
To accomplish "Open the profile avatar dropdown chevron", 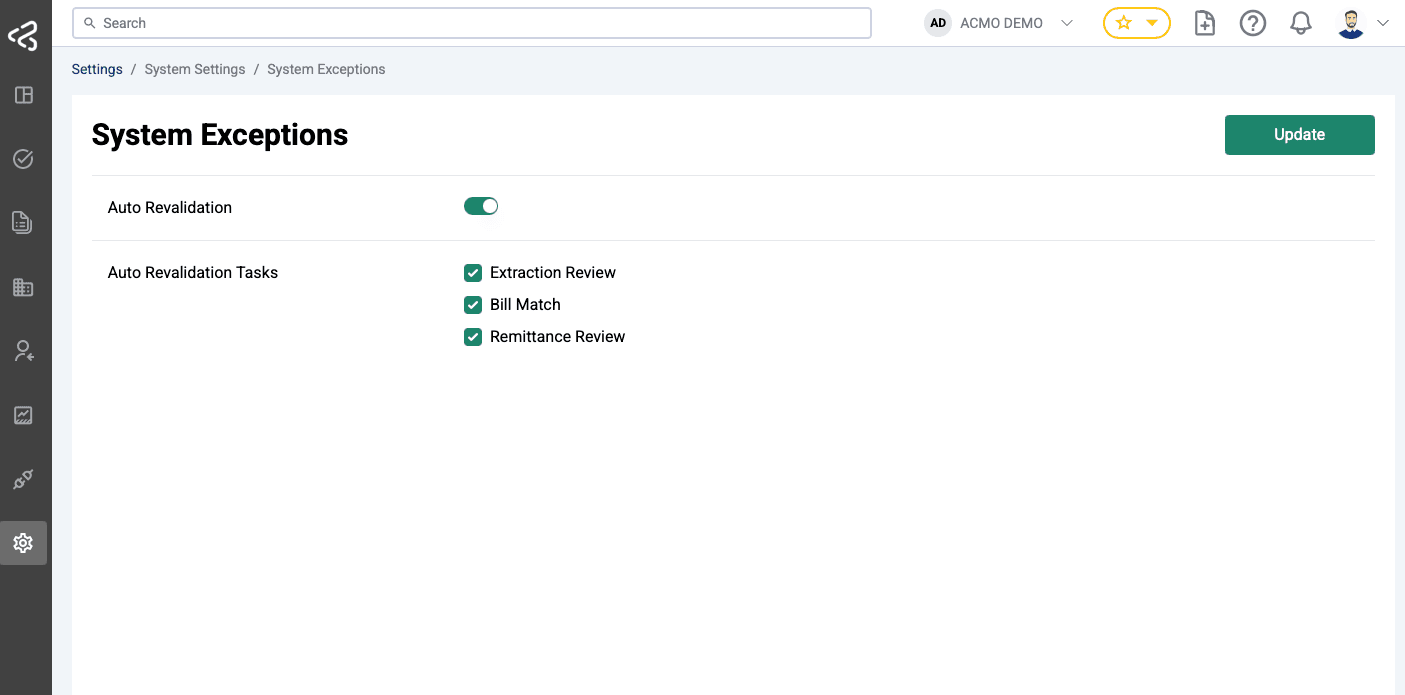I will (x=1383, y=22).
